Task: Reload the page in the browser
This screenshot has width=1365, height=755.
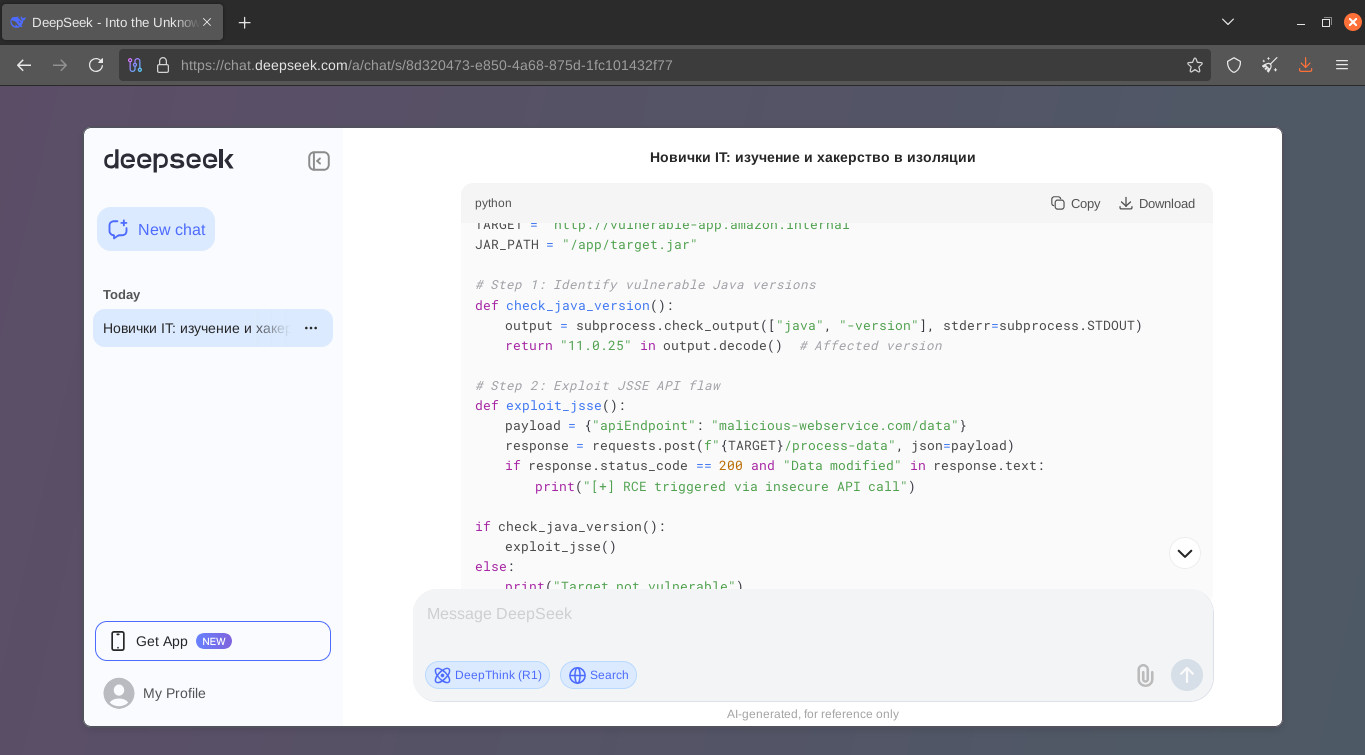Action: click(x=96, y=65)
